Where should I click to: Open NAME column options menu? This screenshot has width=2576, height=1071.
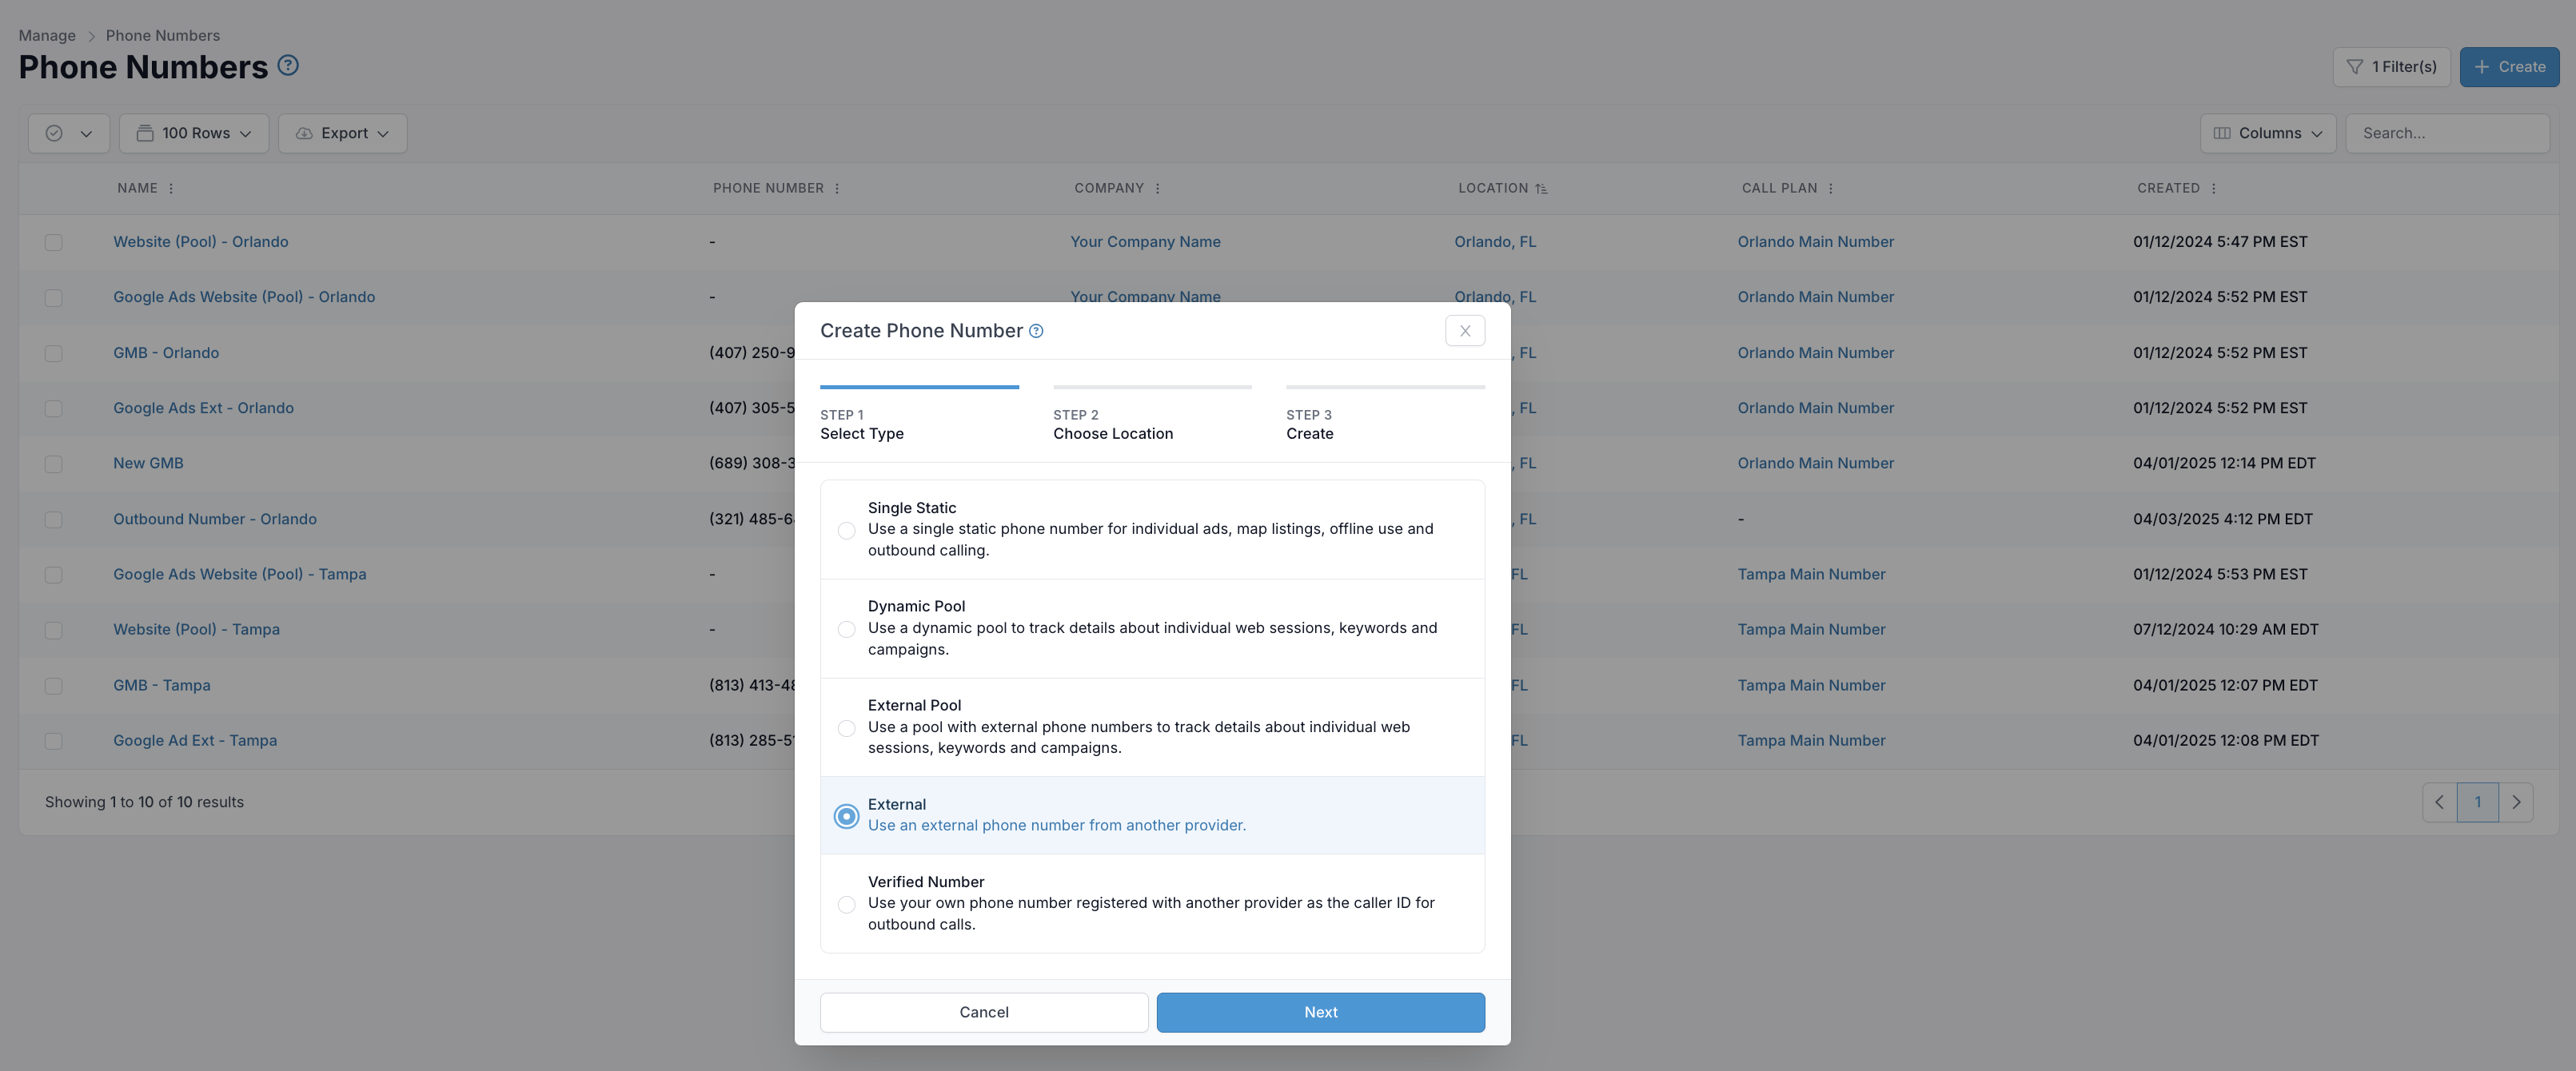[171, 188]
